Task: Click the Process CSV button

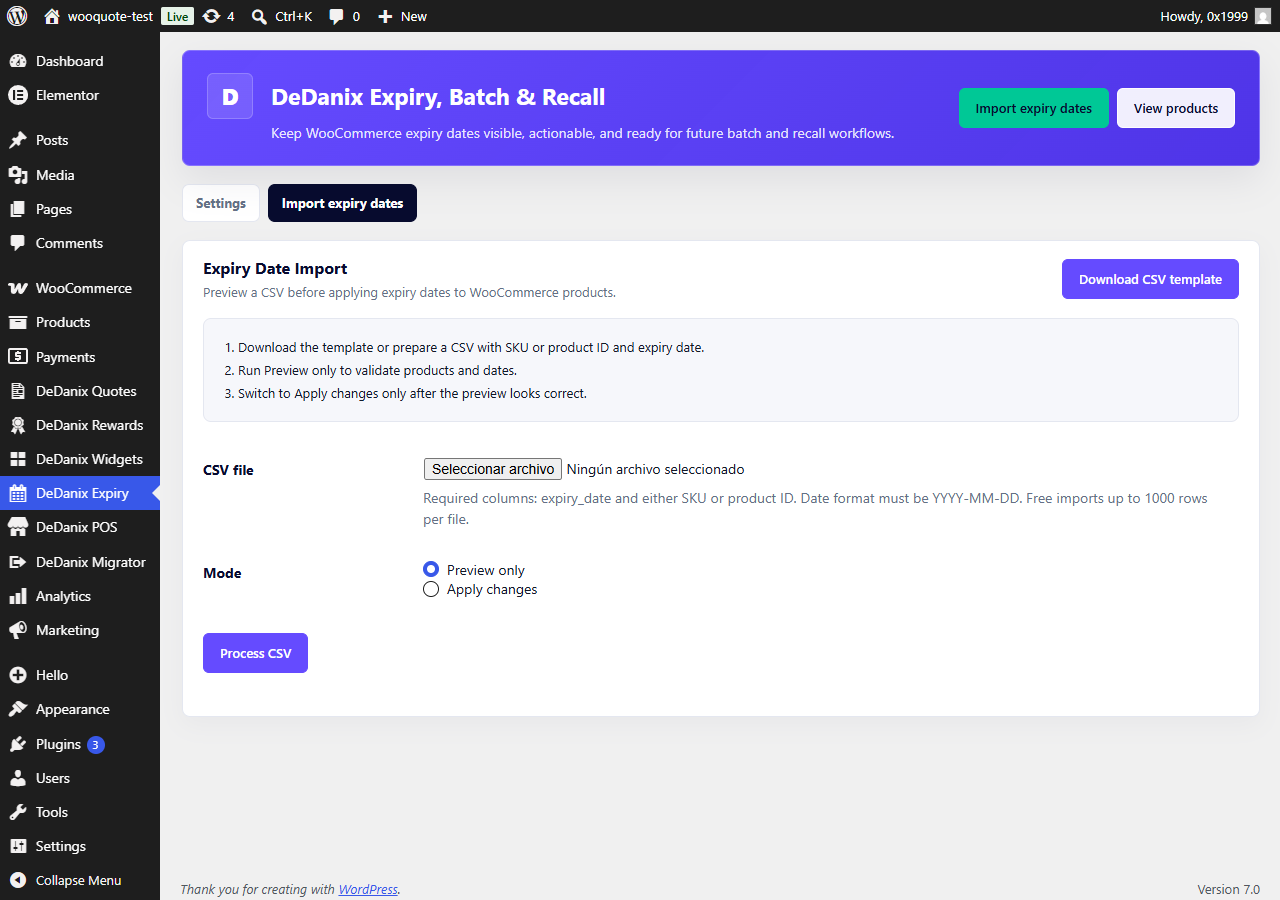Action: 256,653
